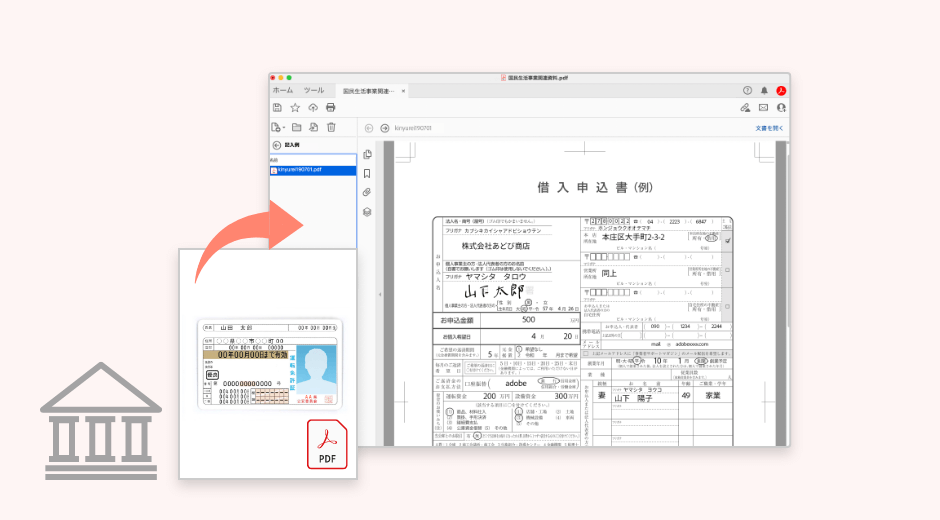Click the 文書を開く link
Screen dimensions: 940x520
[x=769, y=128]
